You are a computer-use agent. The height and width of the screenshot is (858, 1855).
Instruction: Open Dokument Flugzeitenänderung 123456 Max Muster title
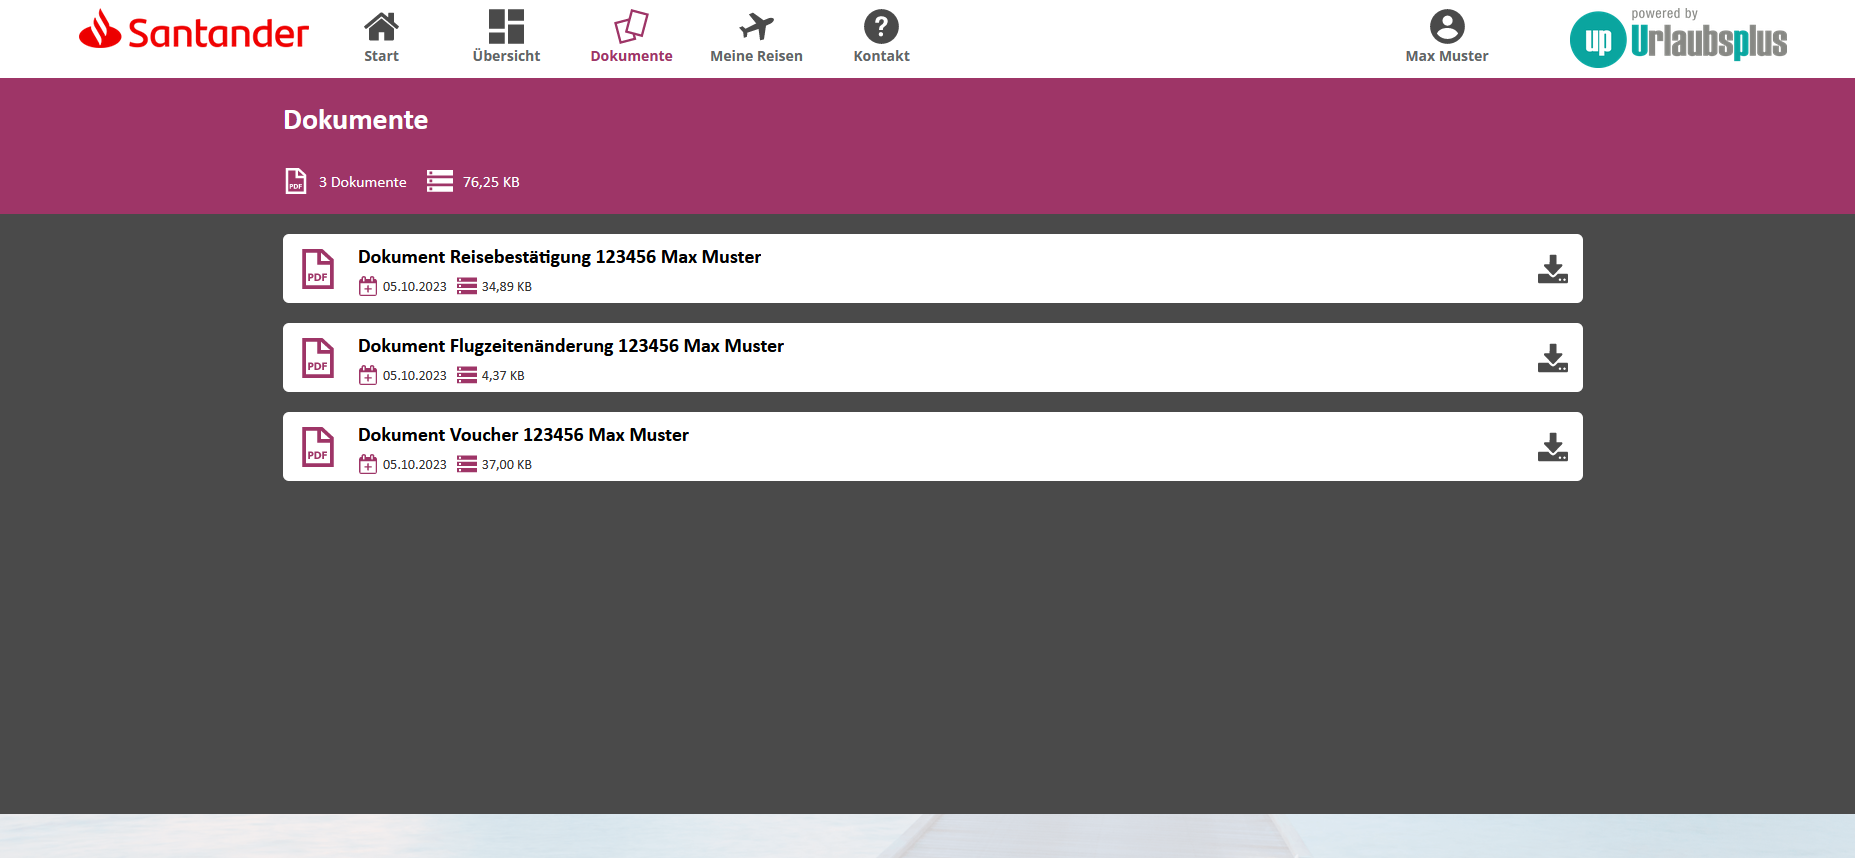(570, 346)
